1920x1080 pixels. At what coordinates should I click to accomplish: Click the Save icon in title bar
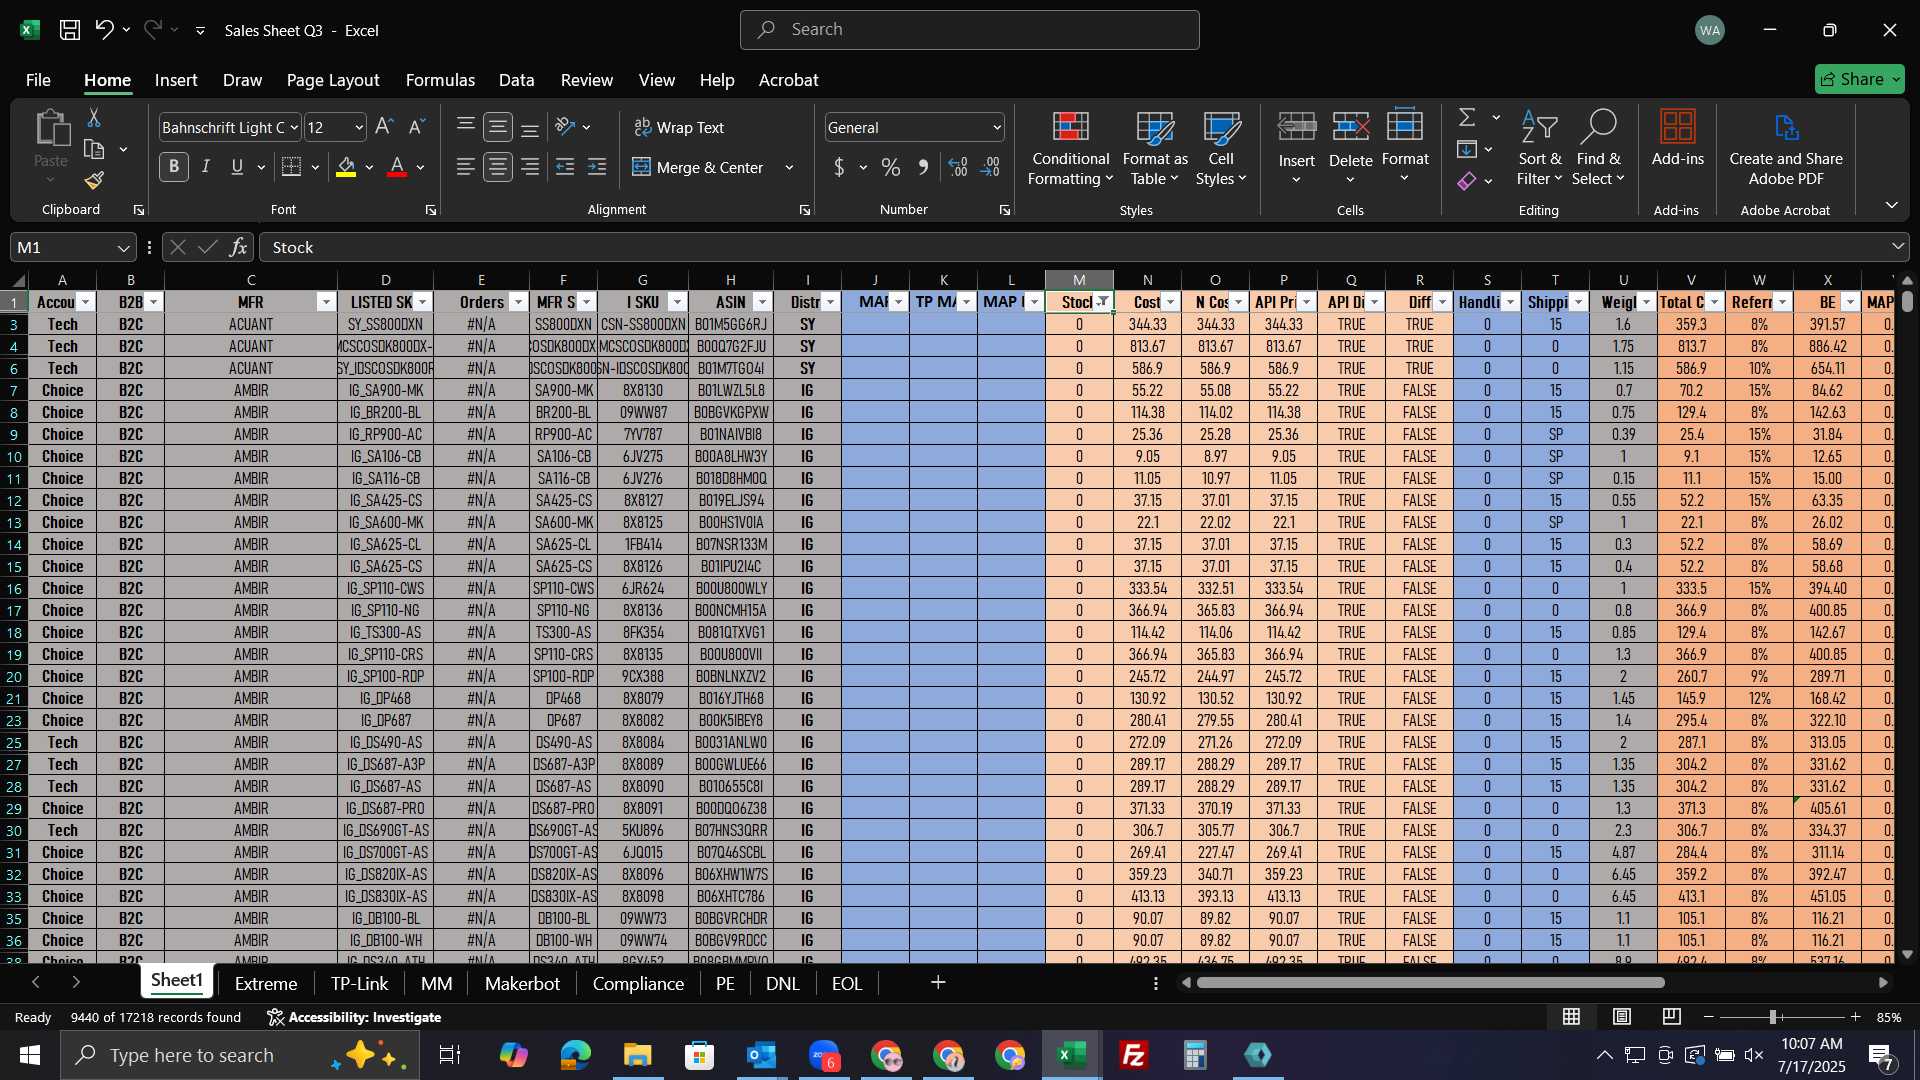(x=69, y=30)
